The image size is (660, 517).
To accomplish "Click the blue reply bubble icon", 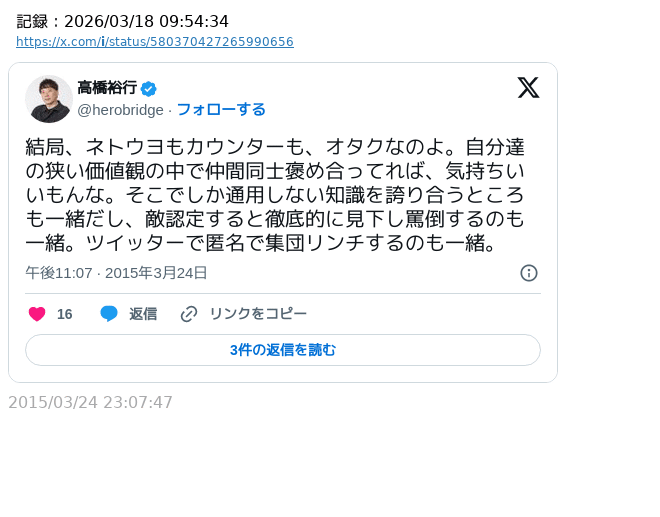I will pyautogui.click(x=109, y=314).
